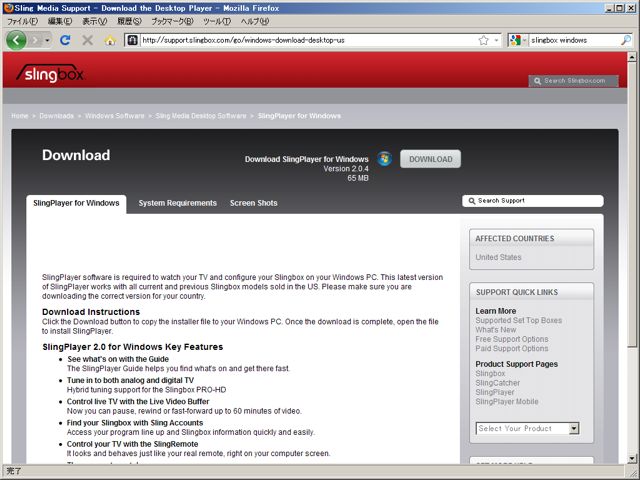Open the Paid Support Options link
Viewport: 640px width, 480px height.
pyautogui.click(x=512, y=349)
